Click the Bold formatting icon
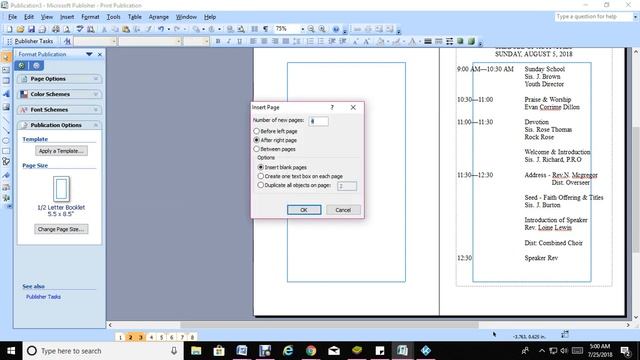This screenshot has width=640, height=360. click(218, 41)
